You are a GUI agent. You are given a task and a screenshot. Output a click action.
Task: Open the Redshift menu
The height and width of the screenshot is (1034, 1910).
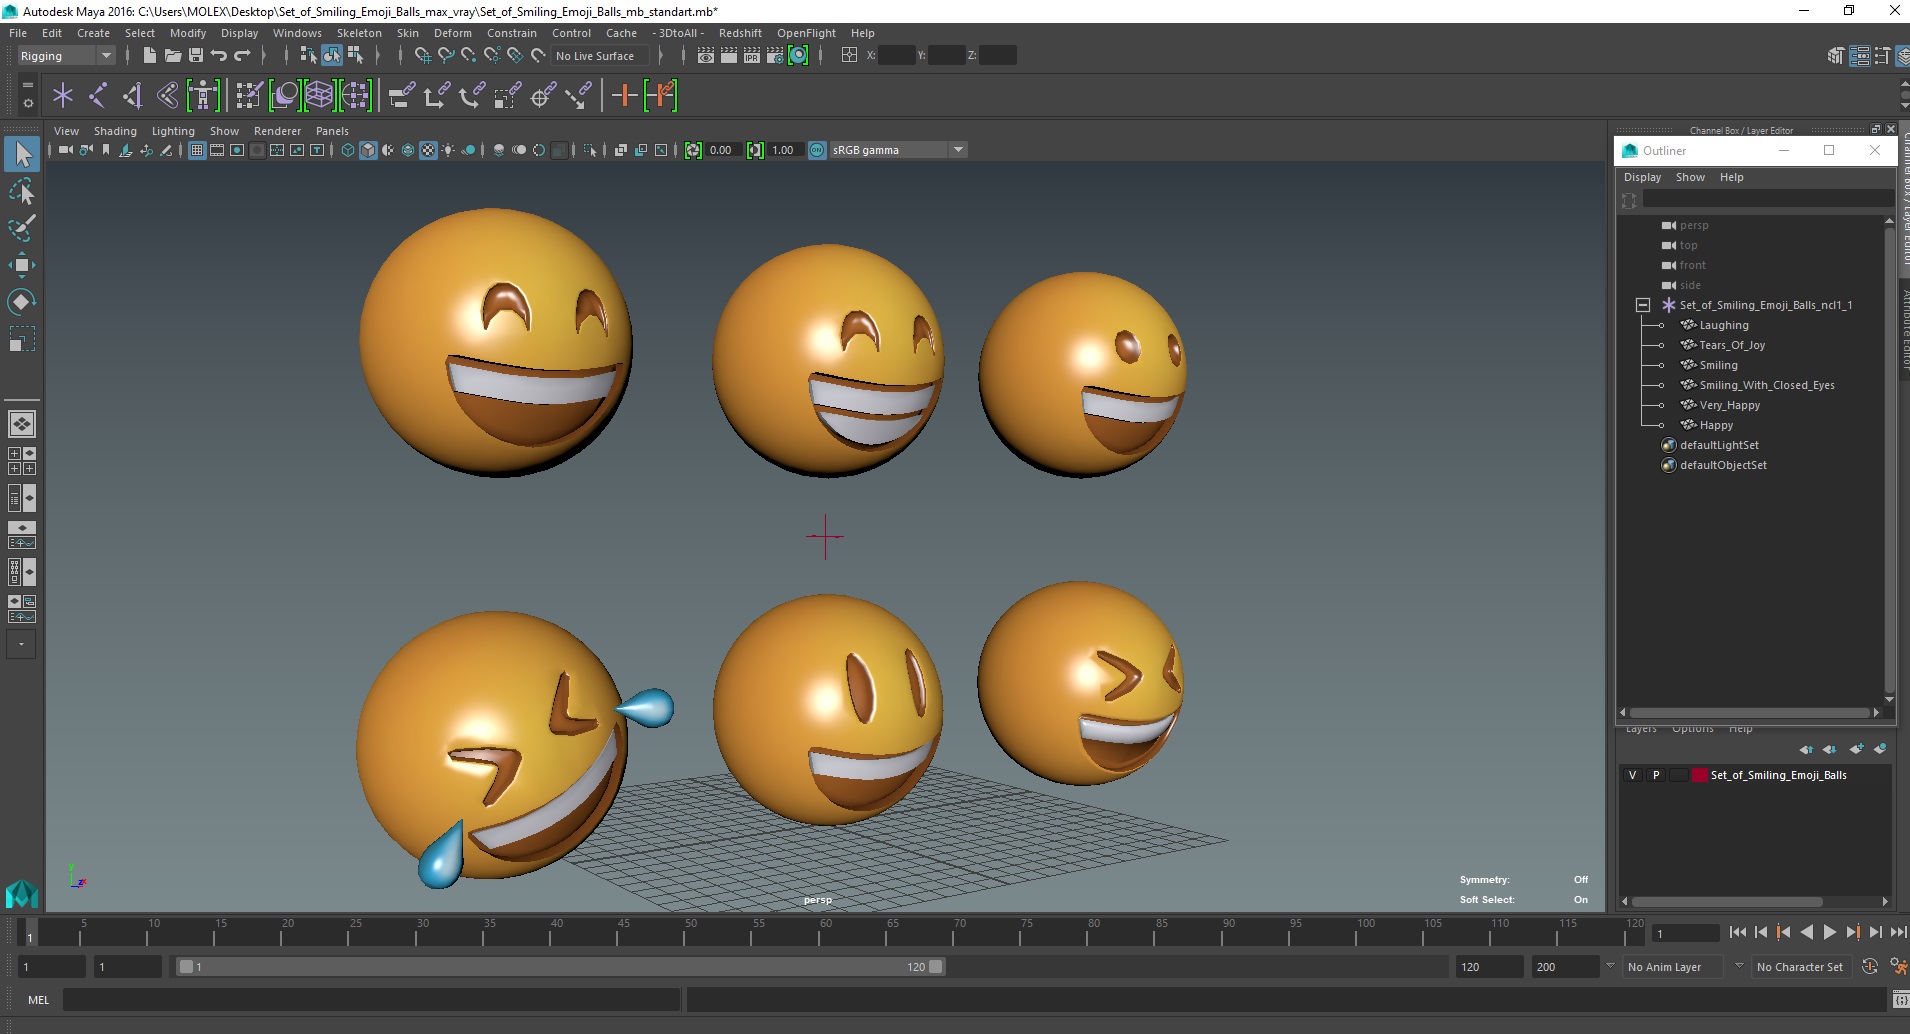pyautogui.click(x=740, y=33)
